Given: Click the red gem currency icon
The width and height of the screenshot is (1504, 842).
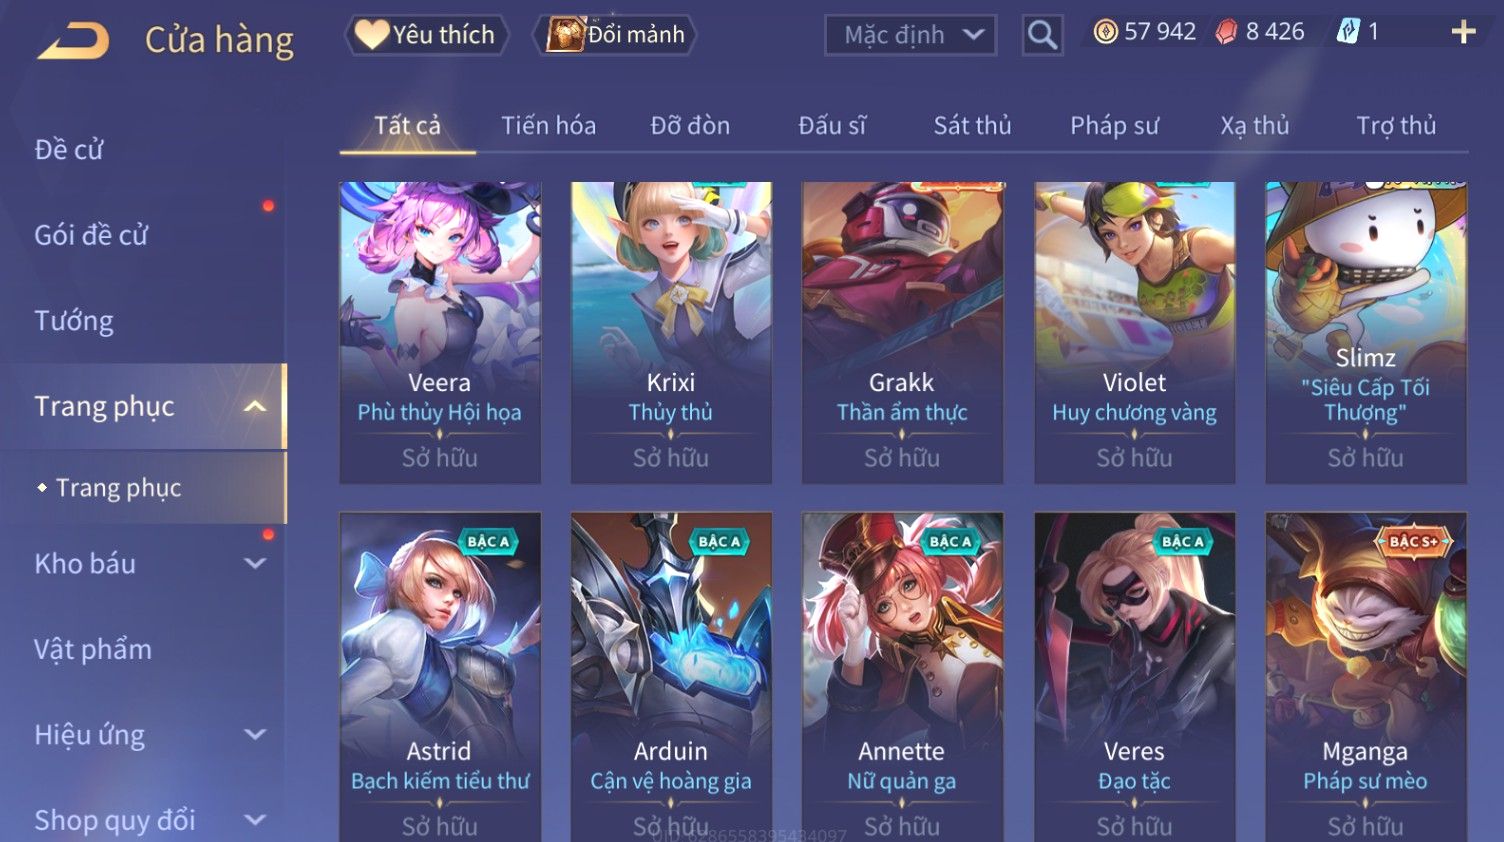Looking at the screenshot, I should point(1226,32).
